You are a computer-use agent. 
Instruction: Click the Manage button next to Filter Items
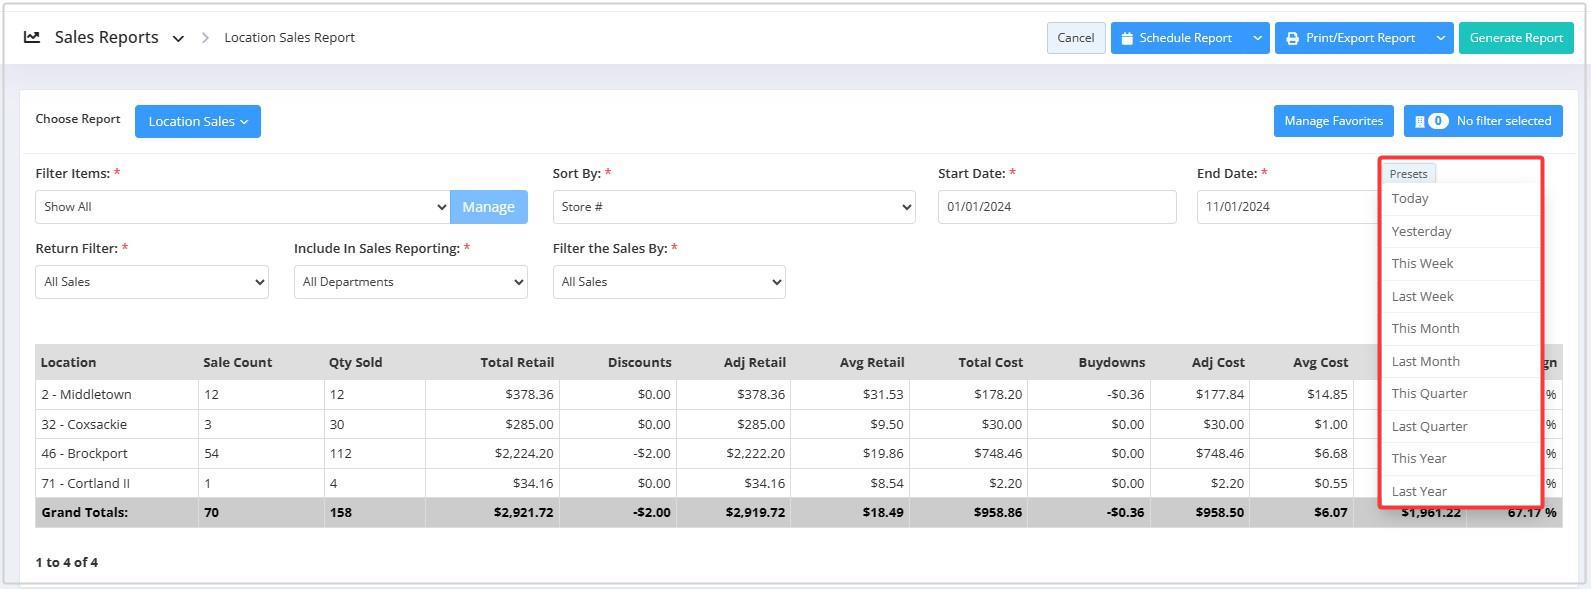point(488,207)
